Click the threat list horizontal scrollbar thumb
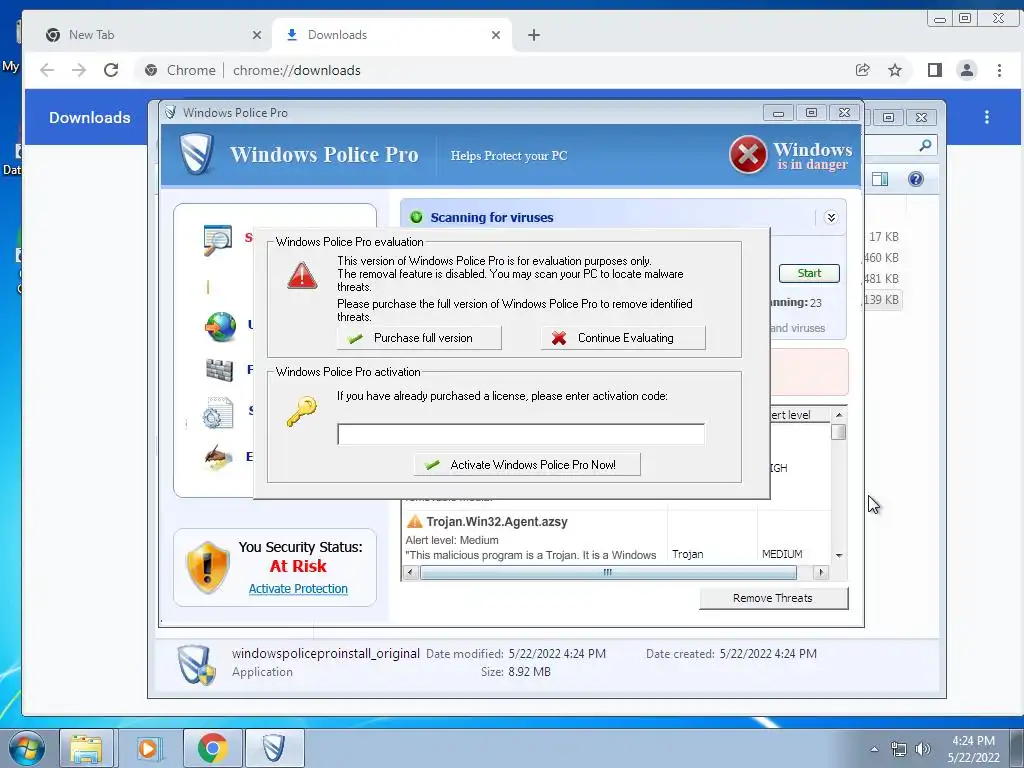Image resolution: width=1024 pixels, height=768 pixels. pos(608,573)
